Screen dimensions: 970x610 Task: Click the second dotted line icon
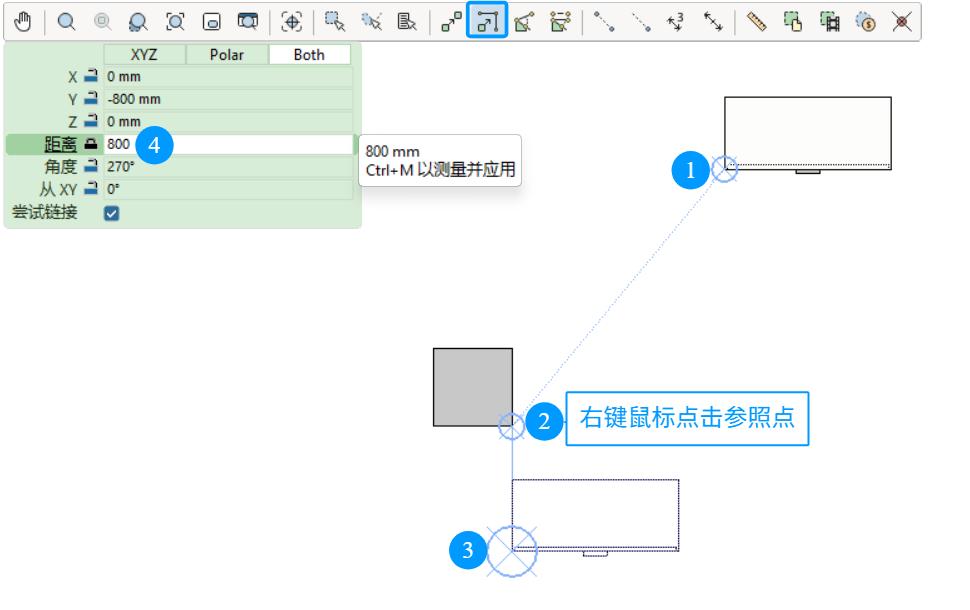(x=640, y=22)
